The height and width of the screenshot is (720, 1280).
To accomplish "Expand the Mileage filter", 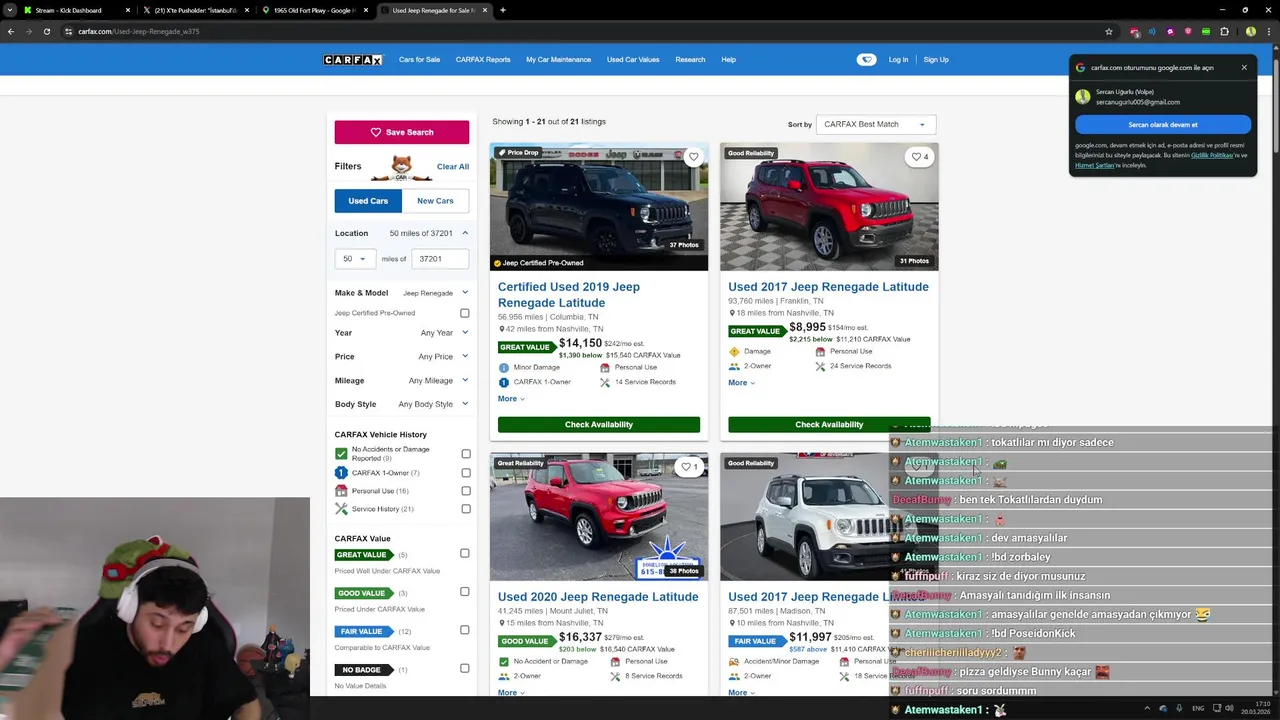I will (465, 380).
